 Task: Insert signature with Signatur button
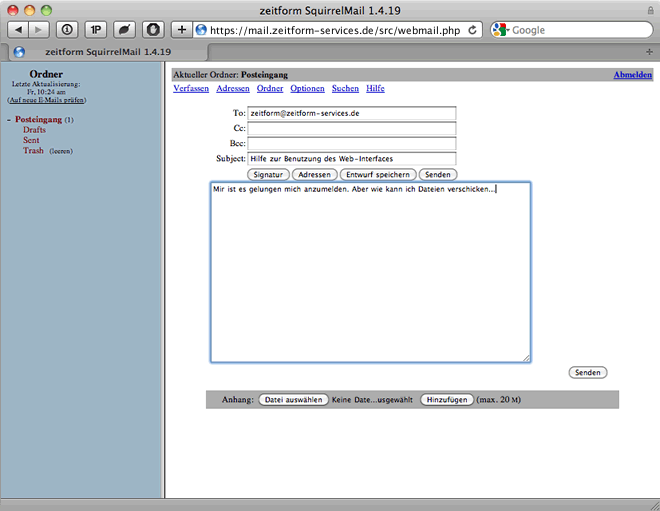tap(268, 175)
